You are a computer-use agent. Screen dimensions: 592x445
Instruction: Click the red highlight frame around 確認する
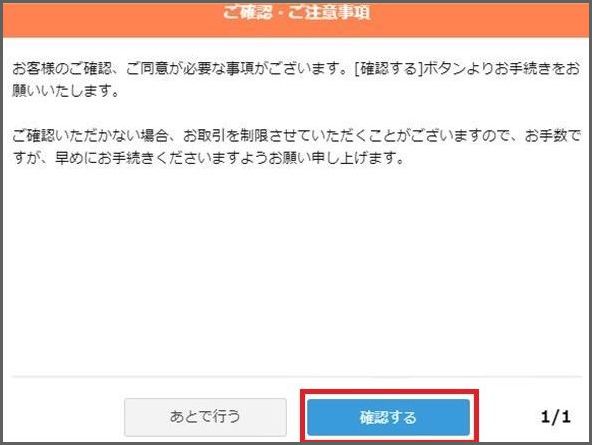click(389, 392)
